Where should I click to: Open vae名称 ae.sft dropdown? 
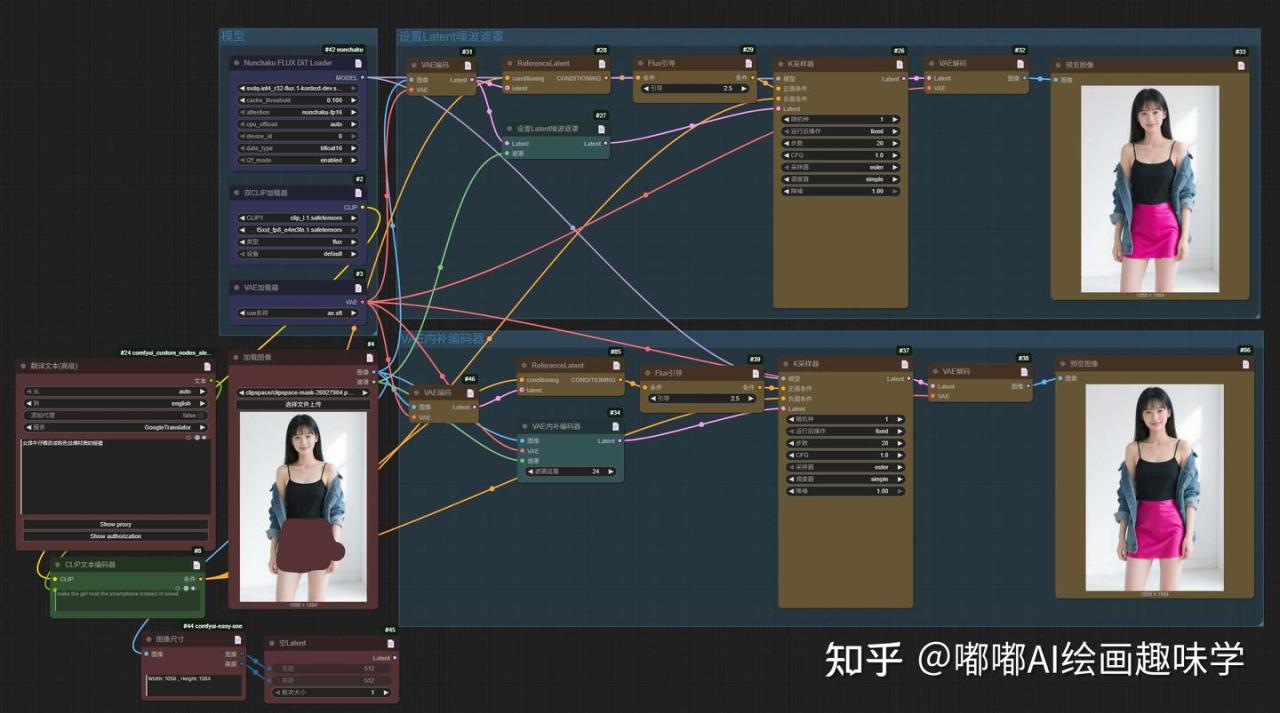click(300, 312)
